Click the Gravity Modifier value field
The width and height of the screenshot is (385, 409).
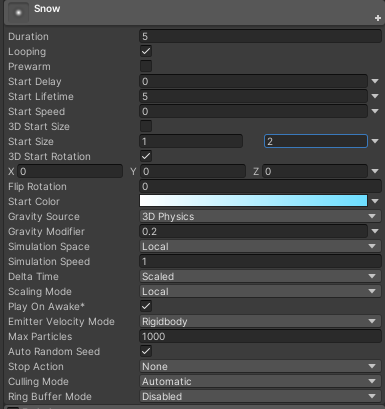[253, 231]
